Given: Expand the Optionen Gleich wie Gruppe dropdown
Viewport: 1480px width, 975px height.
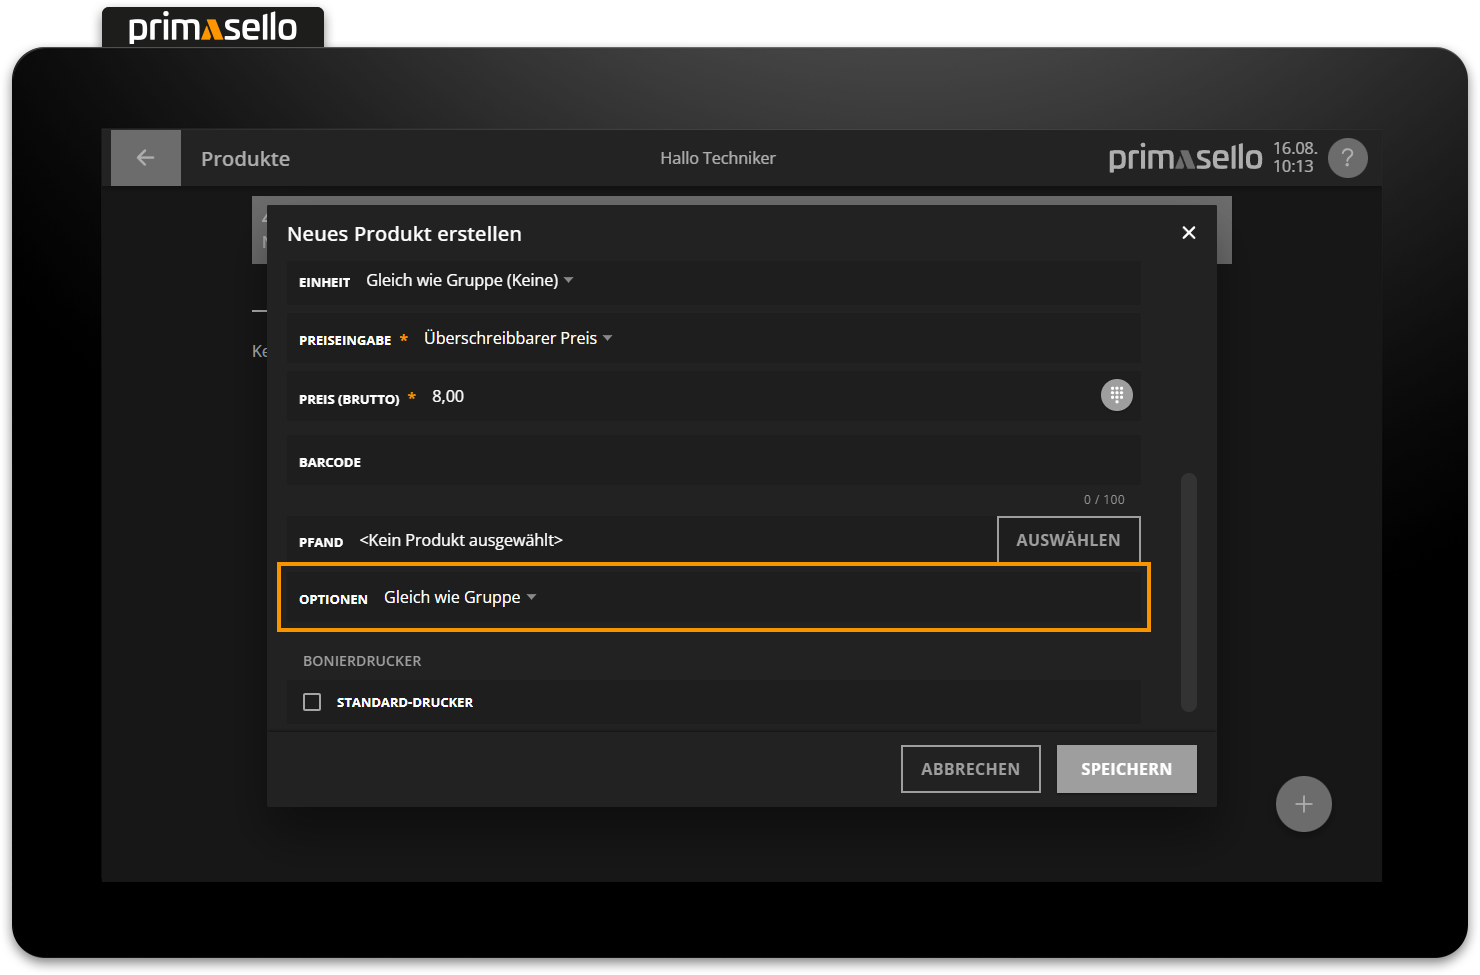Looking at the screenshot, I should (460, 596).
